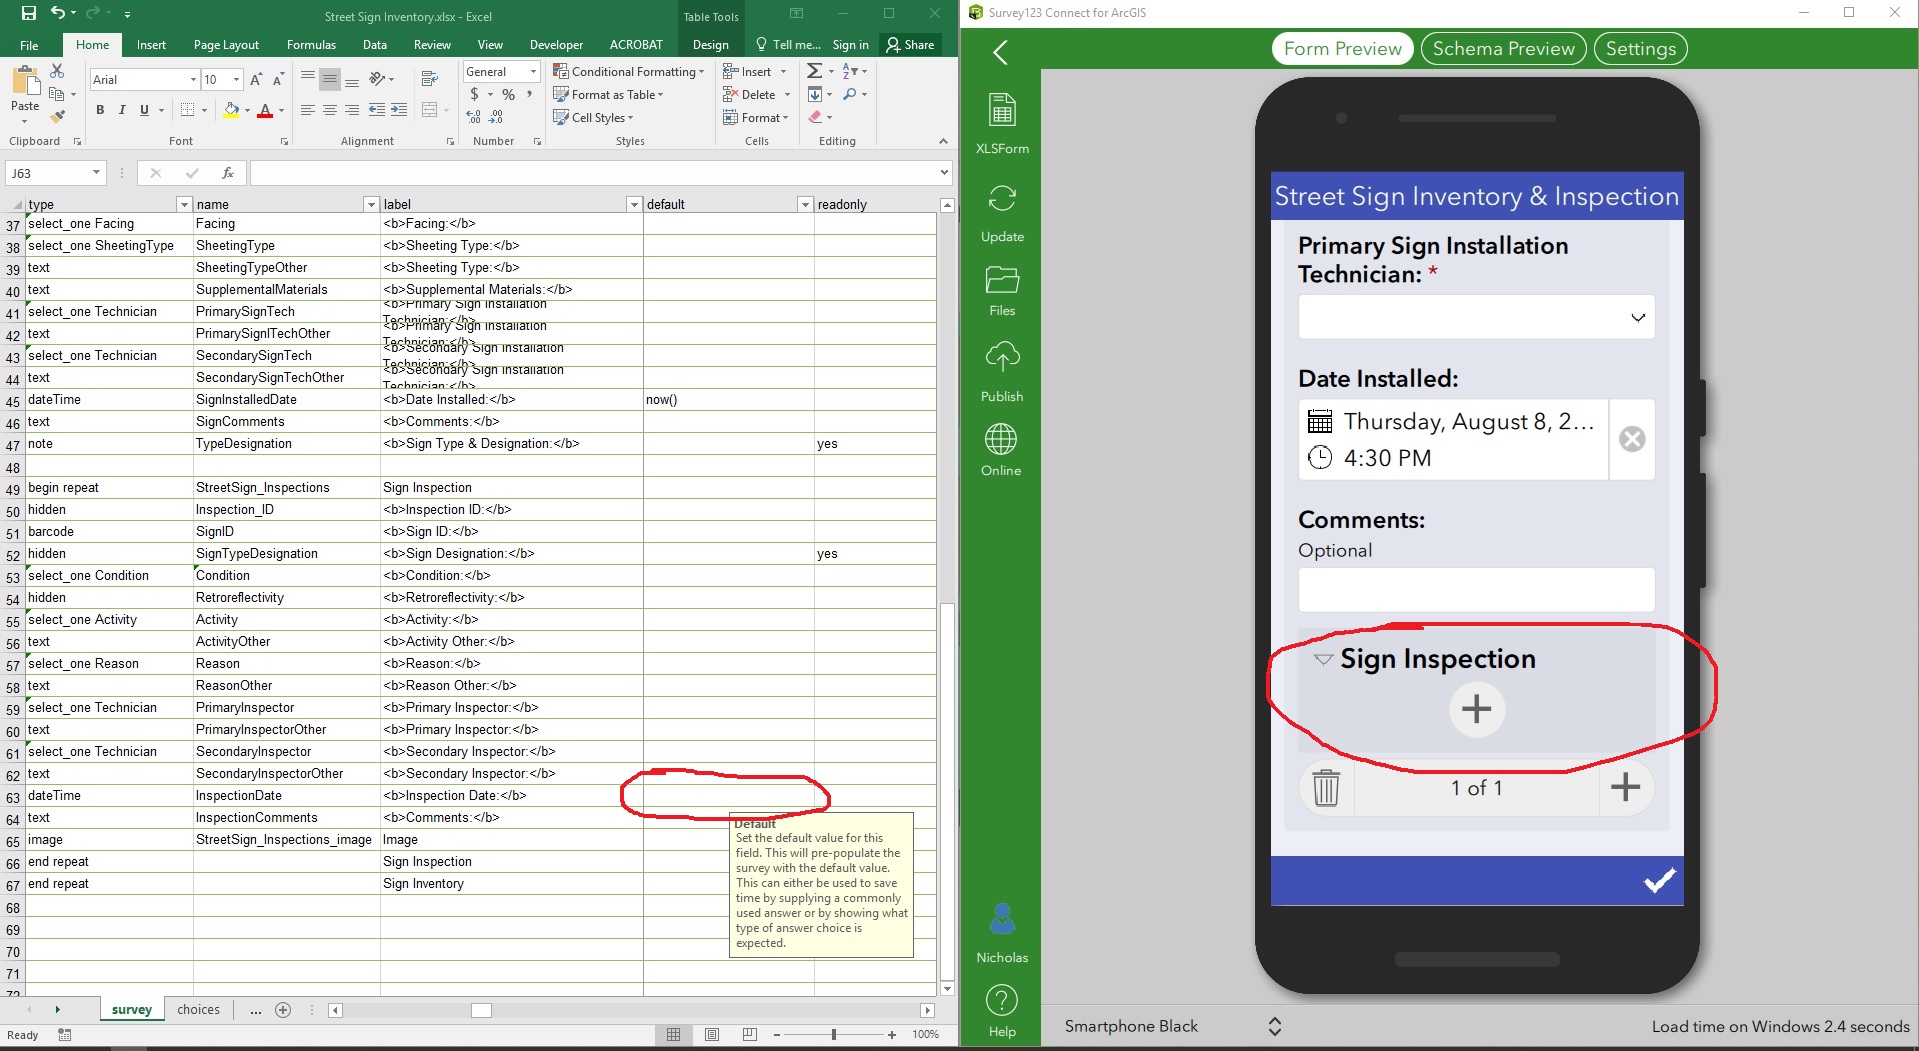Switch to Page Break Preview

pyautogui.click(x=750, y=1034)
